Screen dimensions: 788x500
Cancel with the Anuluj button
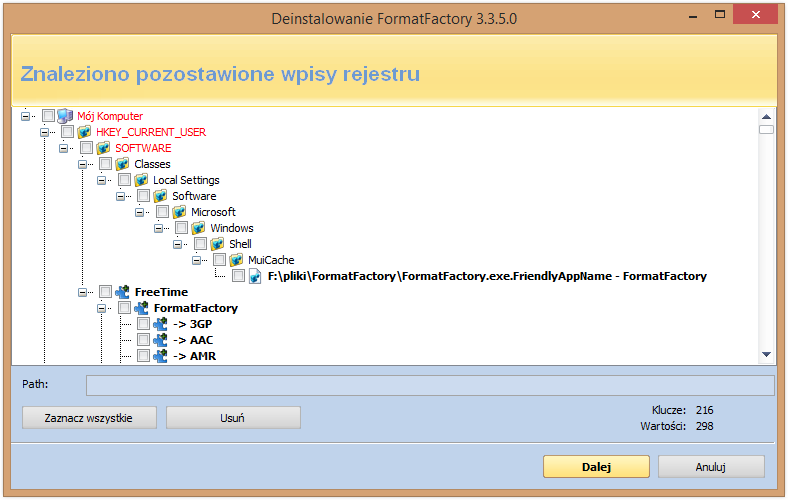point(711,467)
